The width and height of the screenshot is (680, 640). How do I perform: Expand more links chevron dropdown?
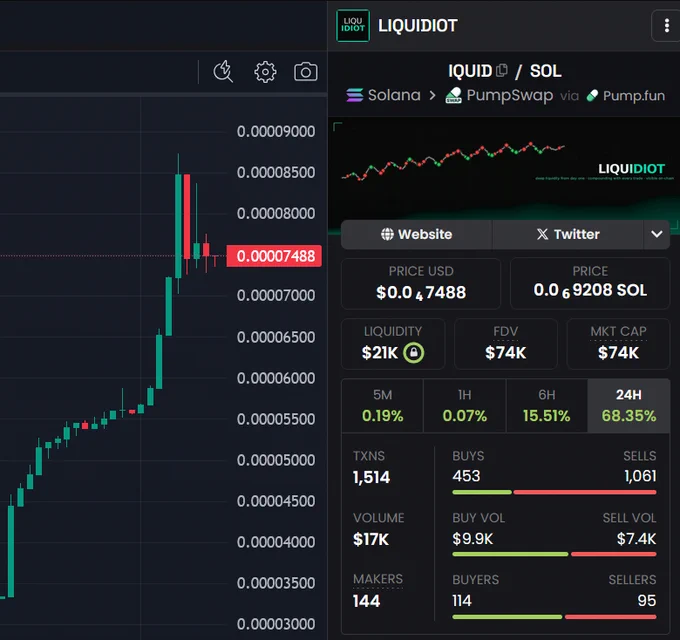point(657,234)
